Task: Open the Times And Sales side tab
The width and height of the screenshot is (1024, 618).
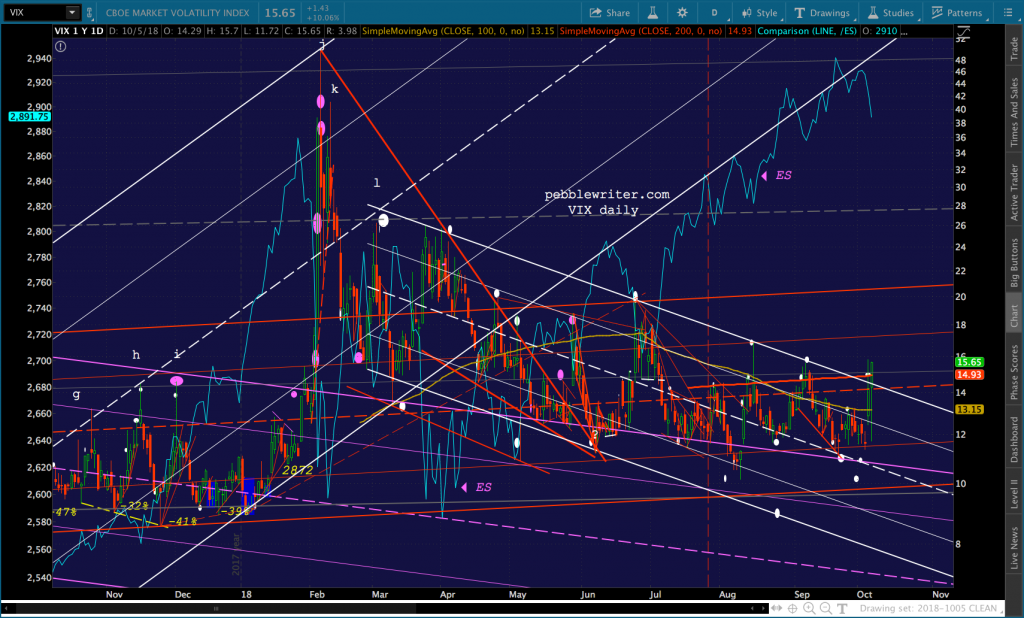Action: [x=1014, y=112]
